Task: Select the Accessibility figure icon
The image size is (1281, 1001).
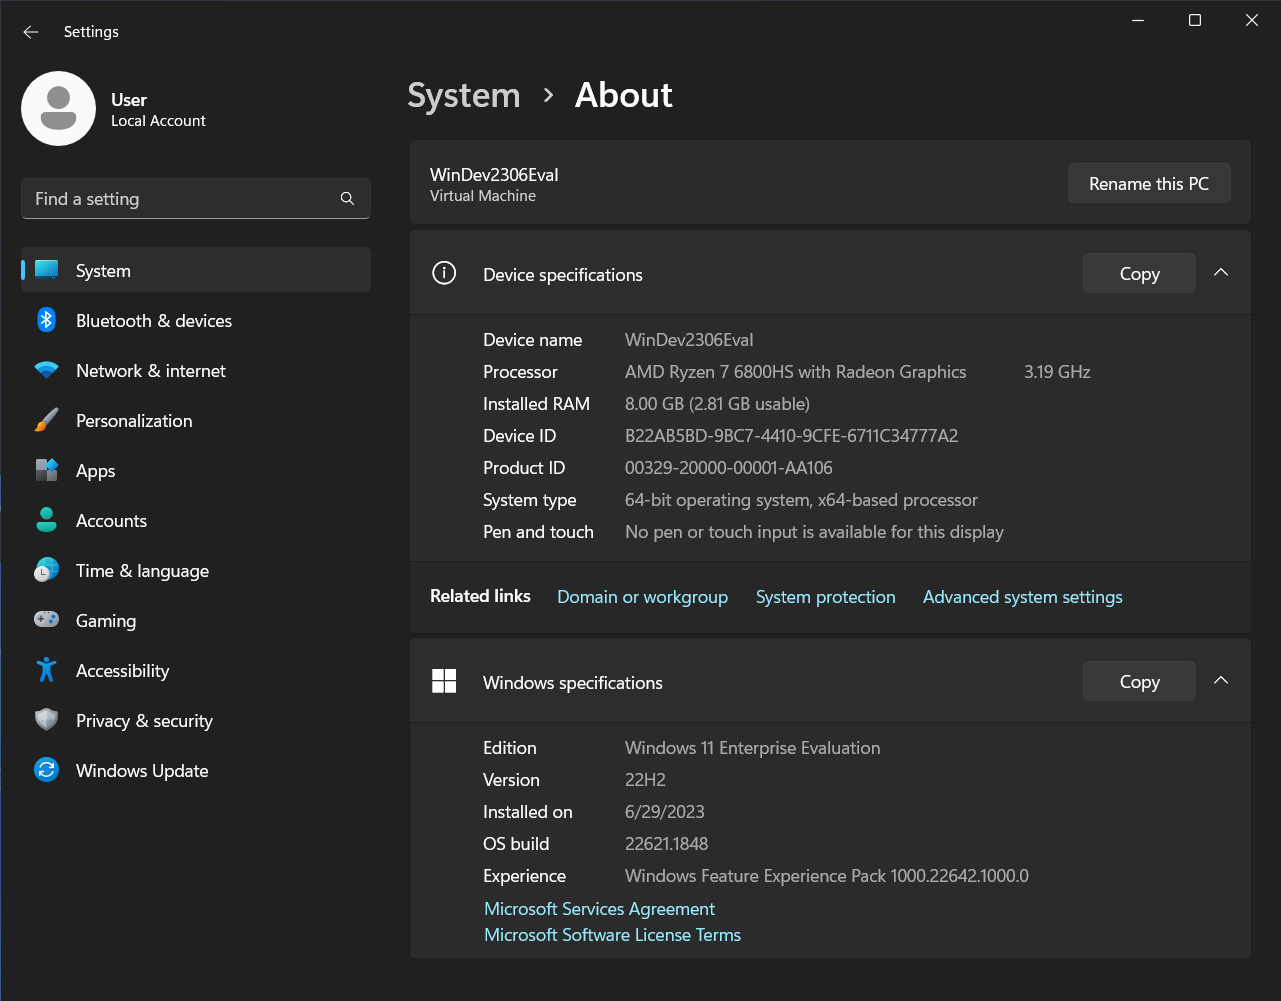Action: coord(46,670)
